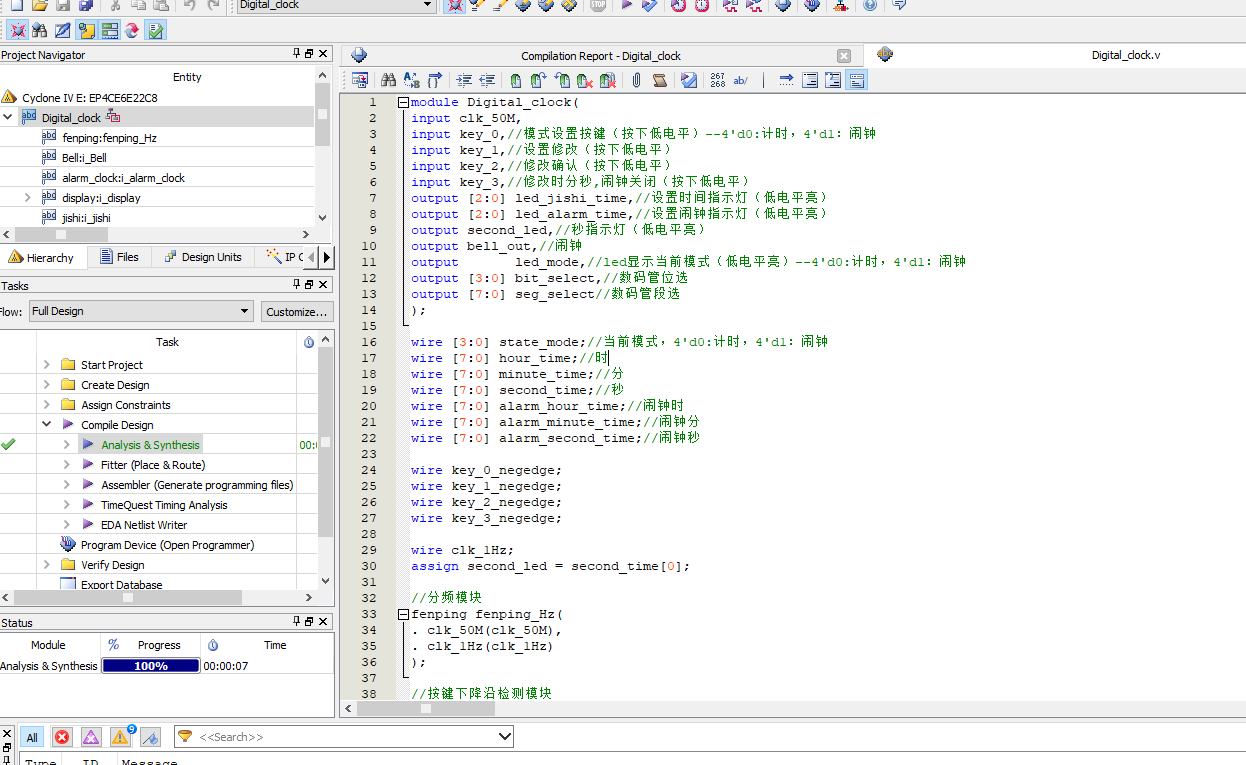This screenshot has width=1246, height=765.
Task: Toggle the ab/ whitespace display icon
Action: point(741,80)
